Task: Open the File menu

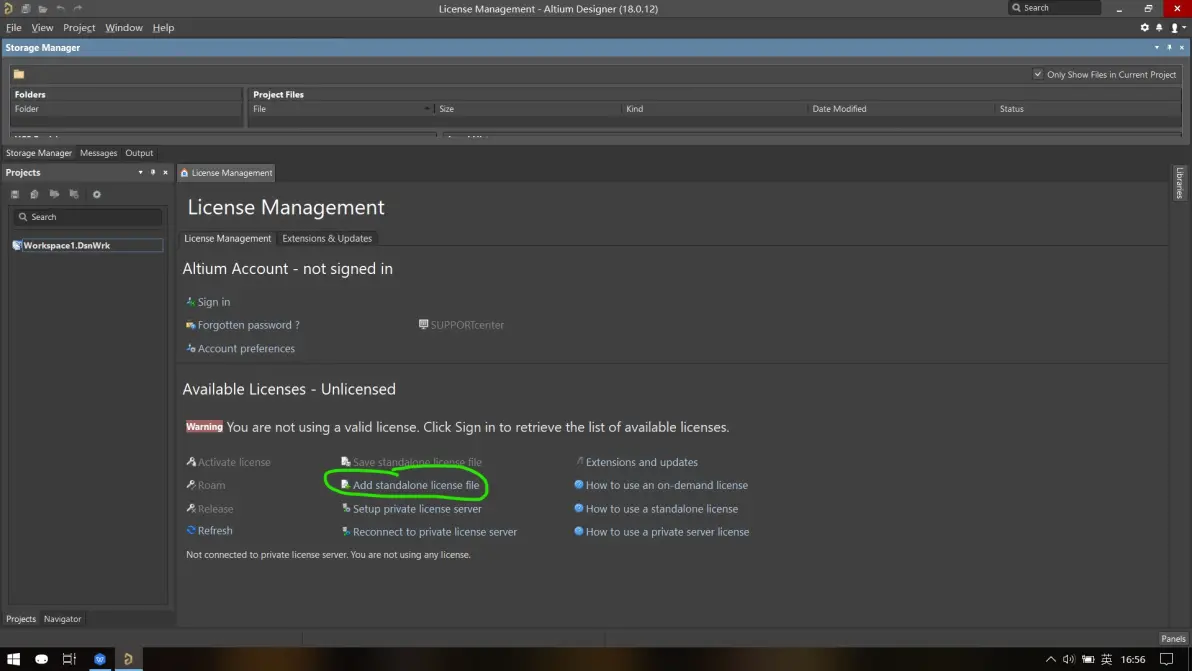Action: click(x=14, y=27)
